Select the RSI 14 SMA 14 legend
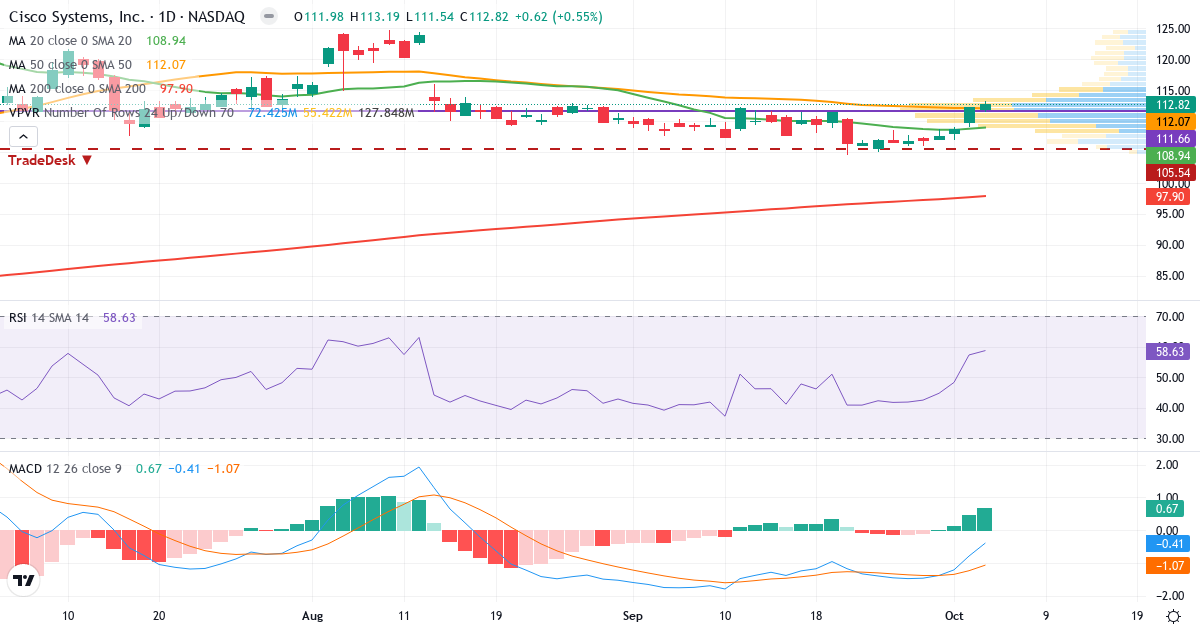The image size is (1200, 630). tap(50, 318)
